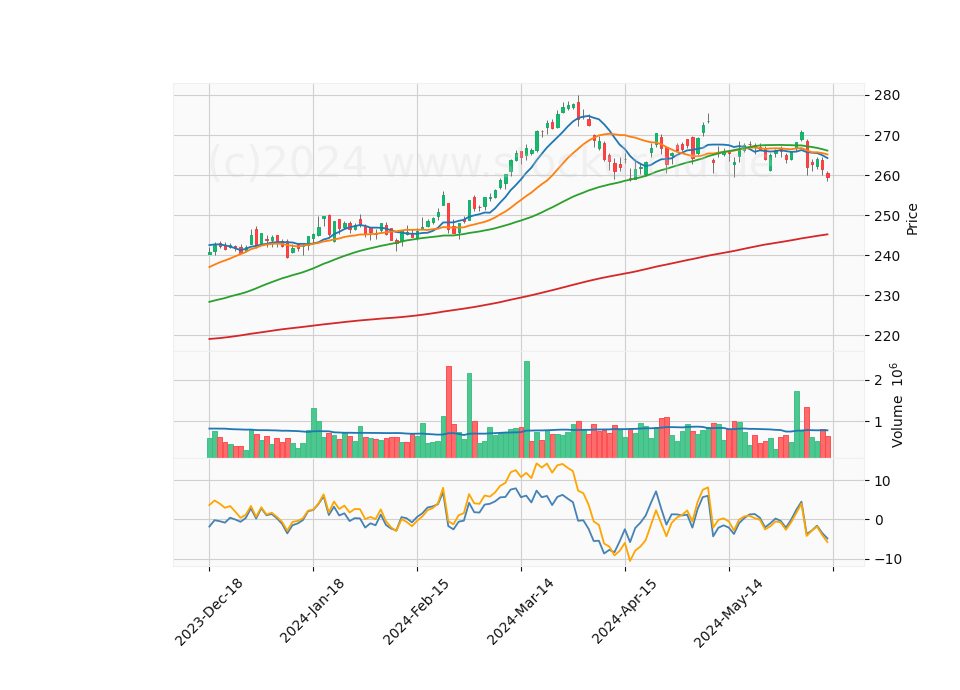Image resolution: width=960 pixels, height=690 pixels.
Task: Click the 2024-Feb-15 date label
Action: pos(416,612)
